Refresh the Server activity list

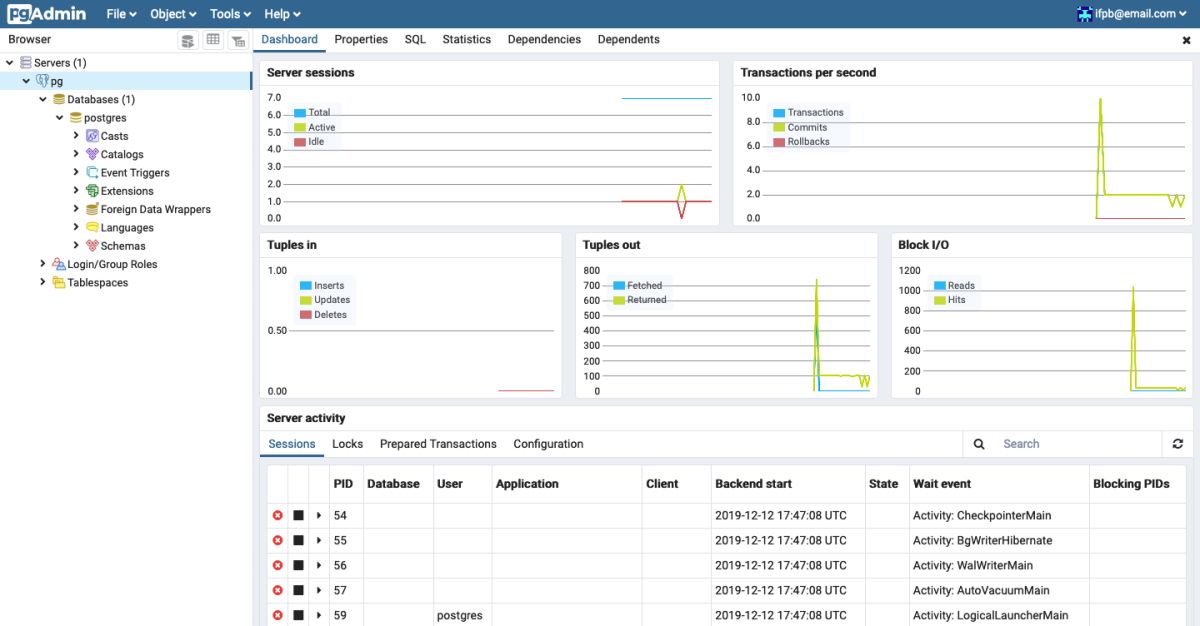coord(1178,444)
